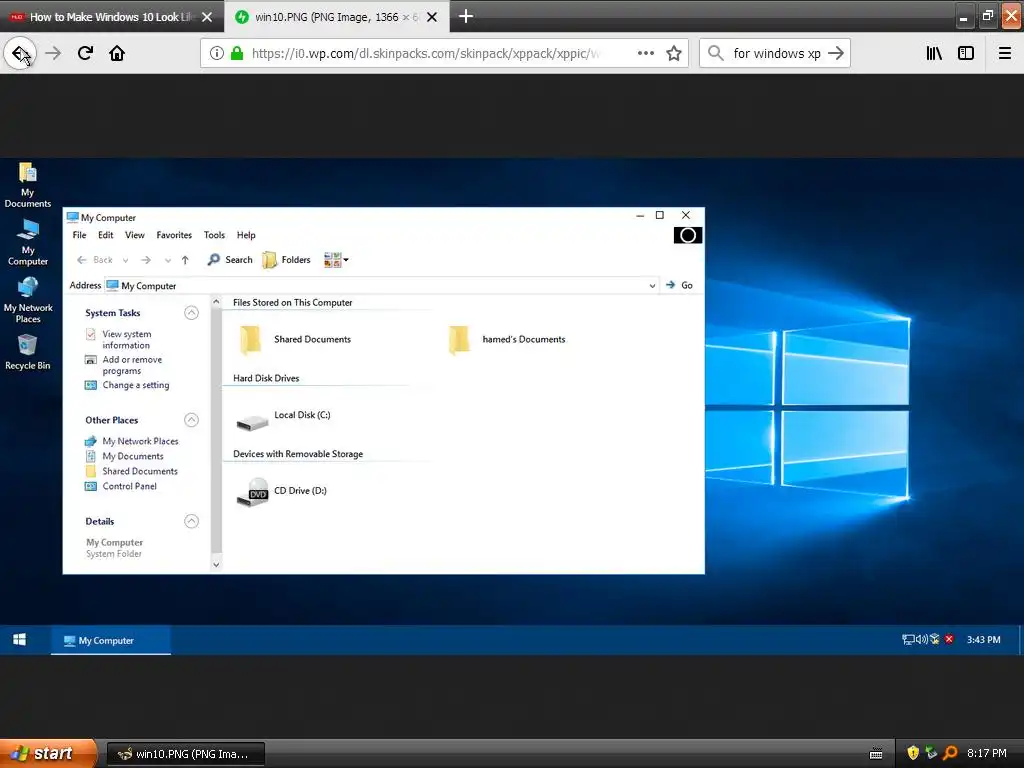Select the CD Drive (D:) icon
1024x768 pixels.
[252, 493]
